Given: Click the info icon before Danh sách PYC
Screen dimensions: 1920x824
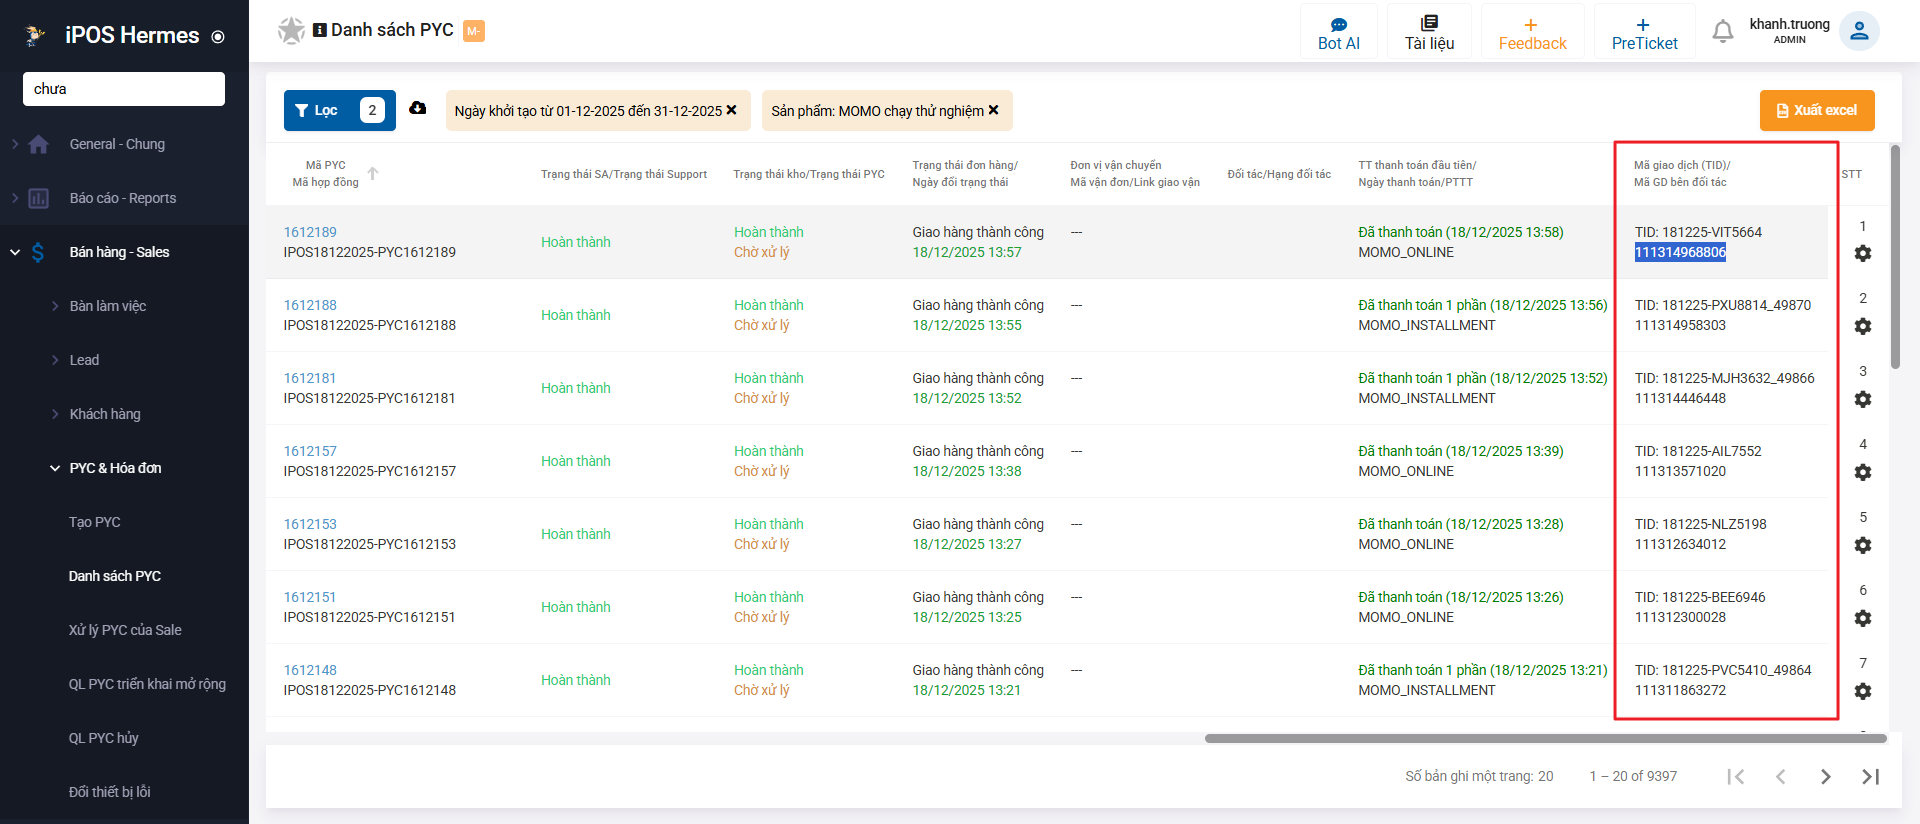Looking at the screenshot, I should [x=320, y=30].
